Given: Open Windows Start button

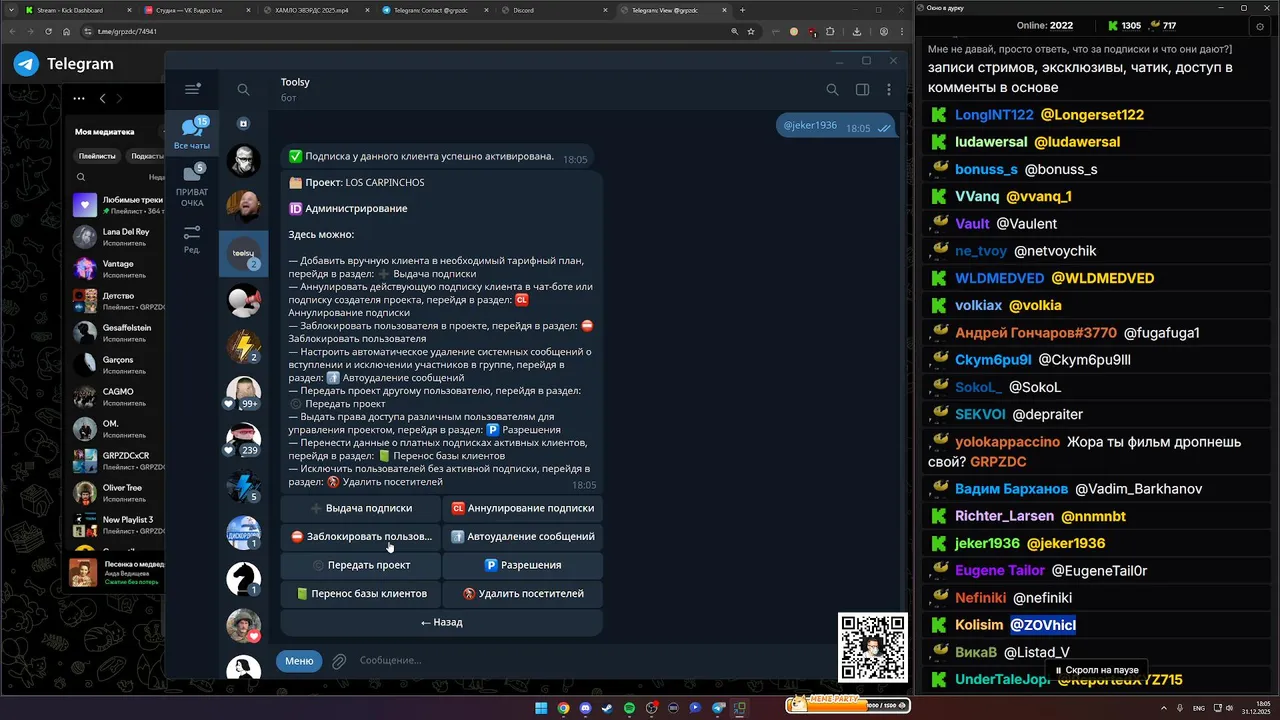Looking at the screenshot, I should 541,708.
